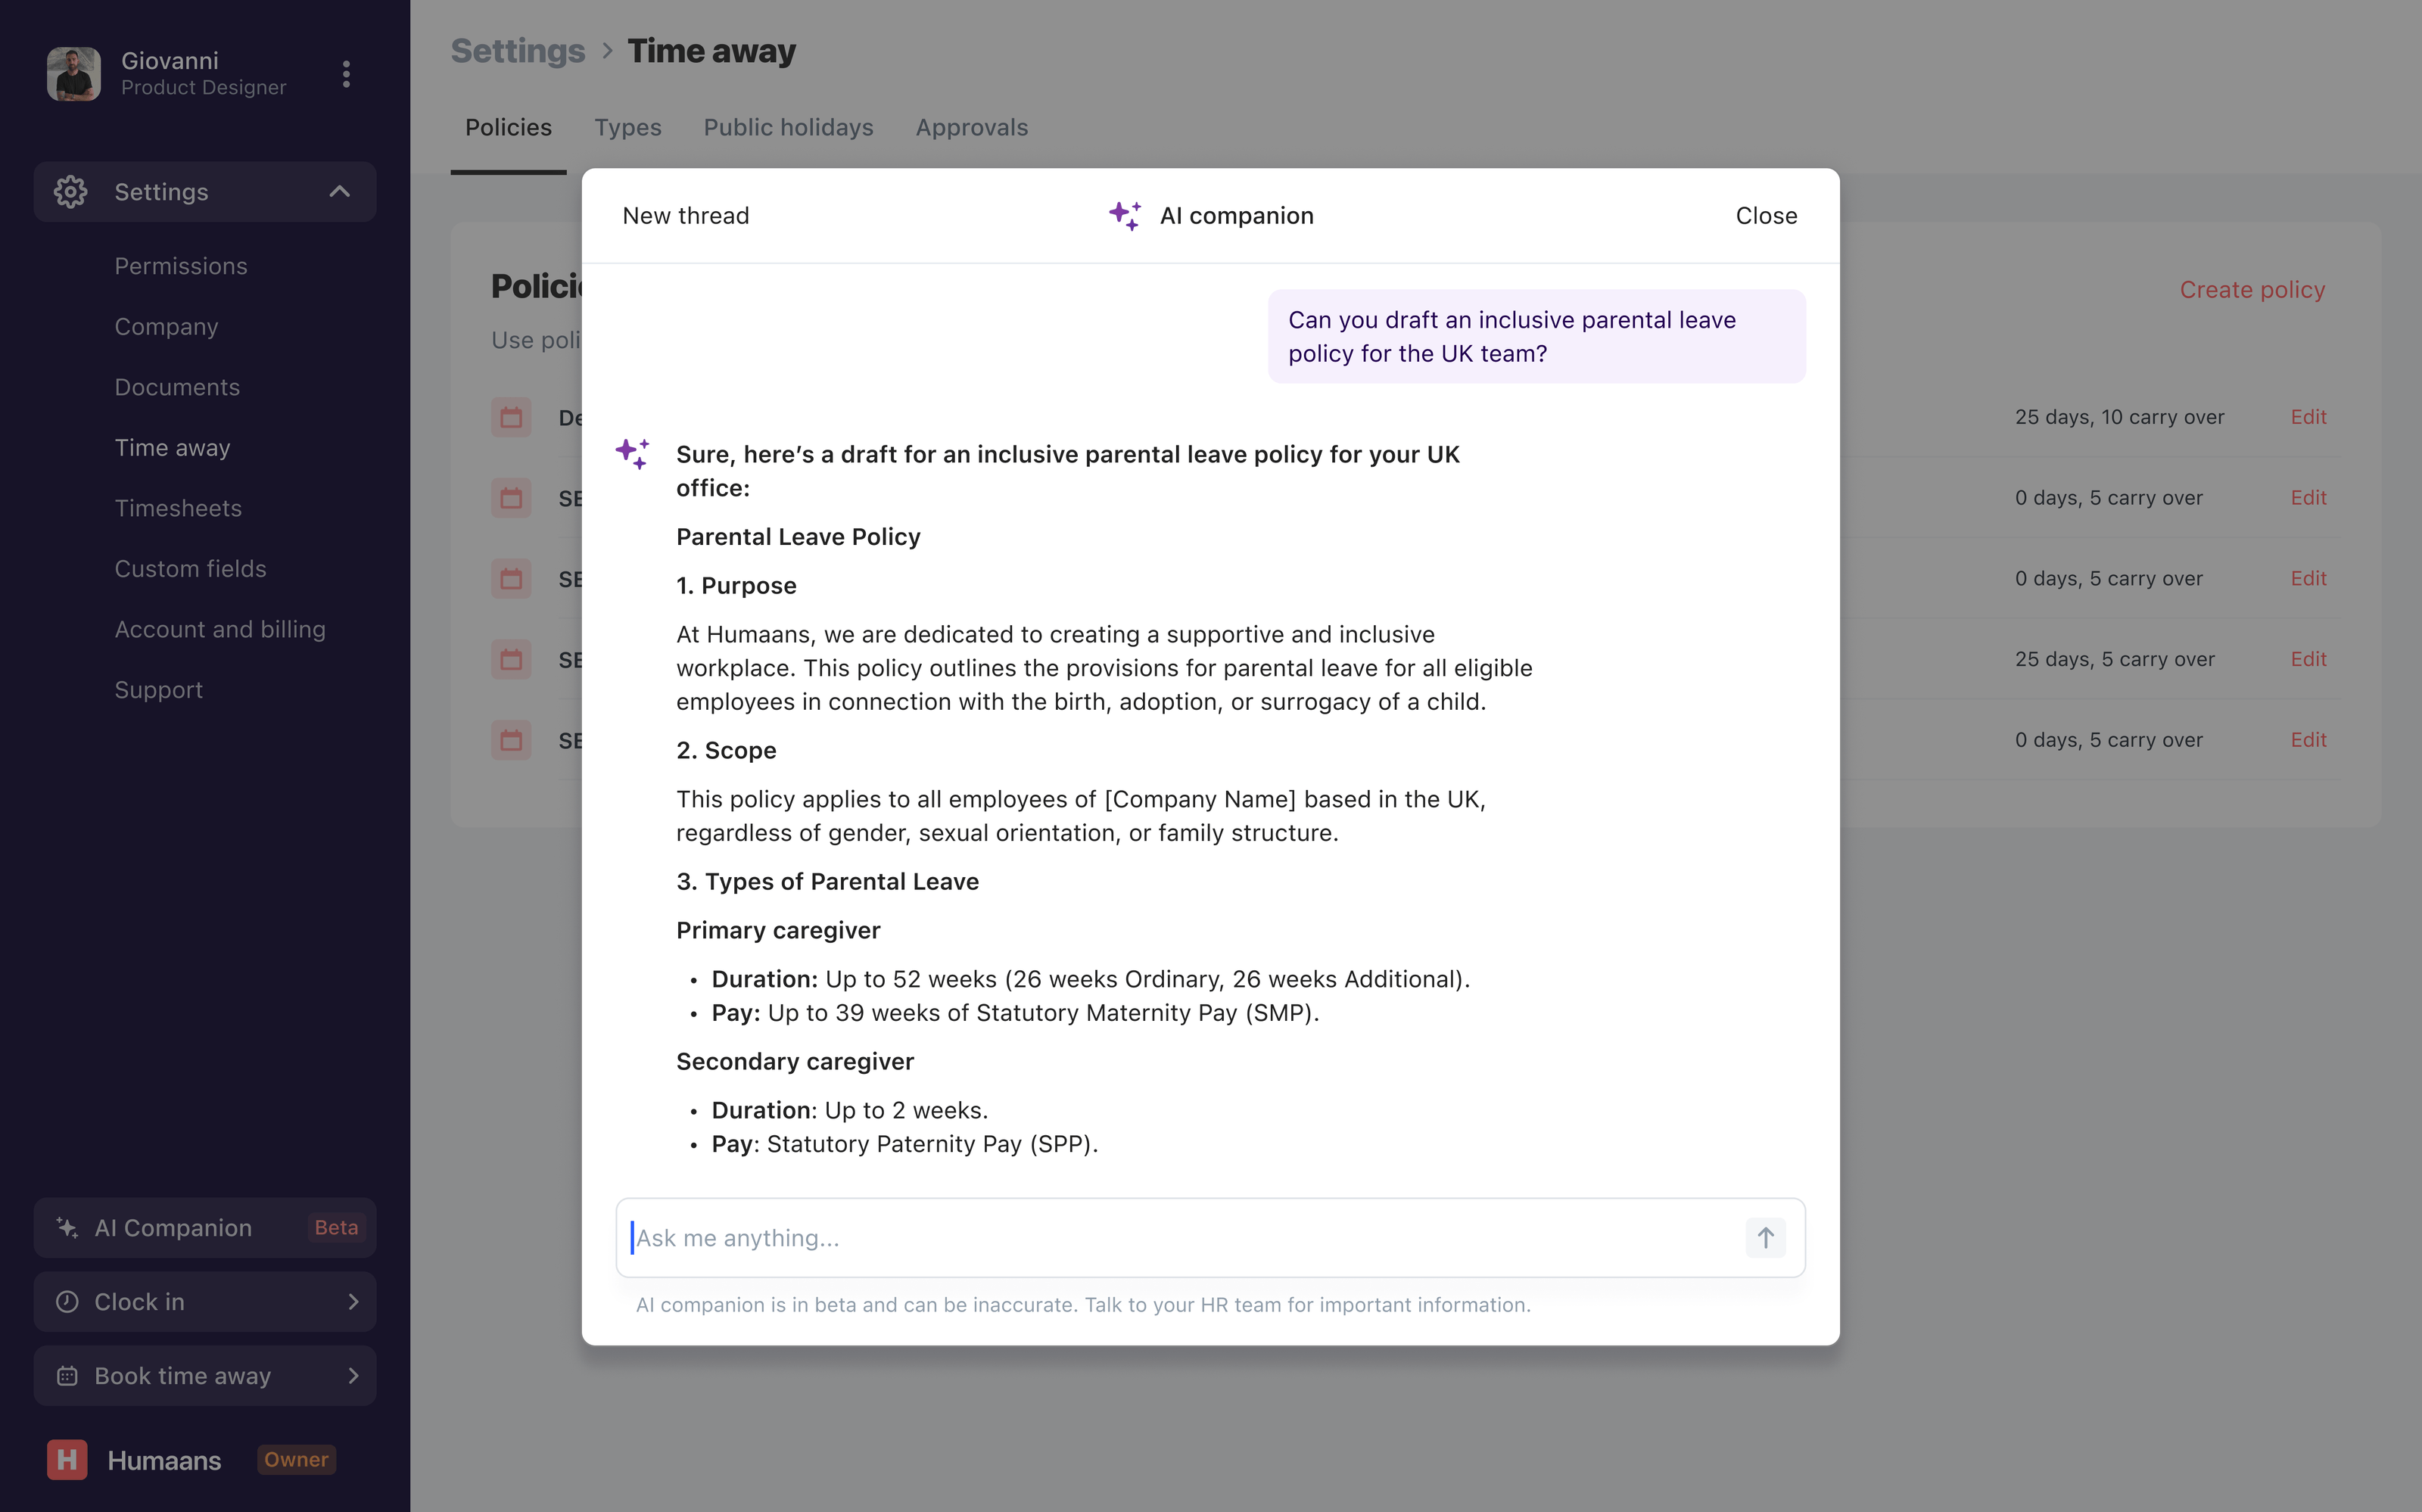The height and width of the screenshot is (1512, 2422).
Task: Collapse the Settings section with its chevron
Action: tap(338, 191)
